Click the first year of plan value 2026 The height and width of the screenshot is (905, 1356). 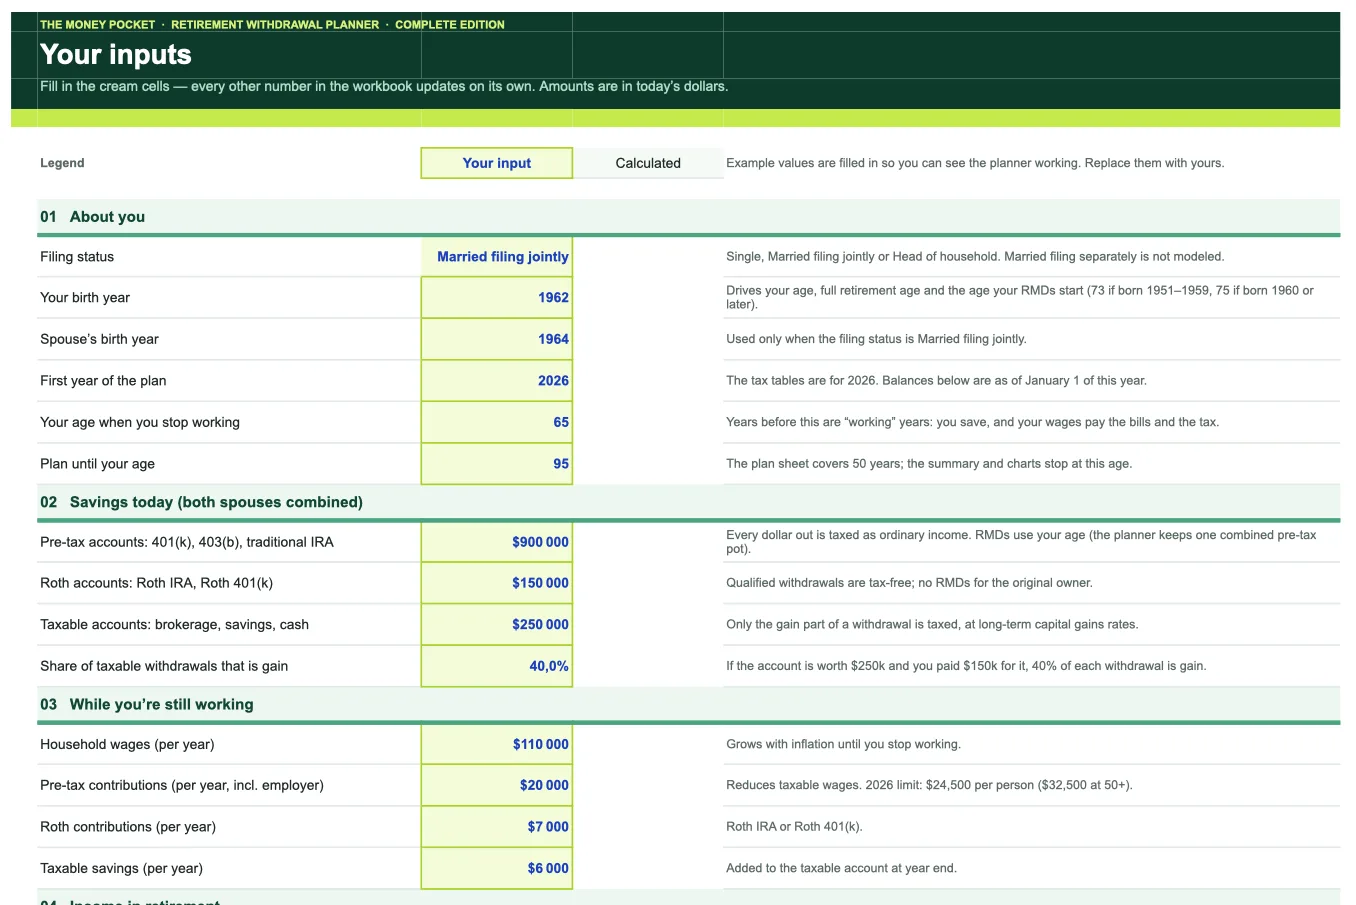click(497, 381)
